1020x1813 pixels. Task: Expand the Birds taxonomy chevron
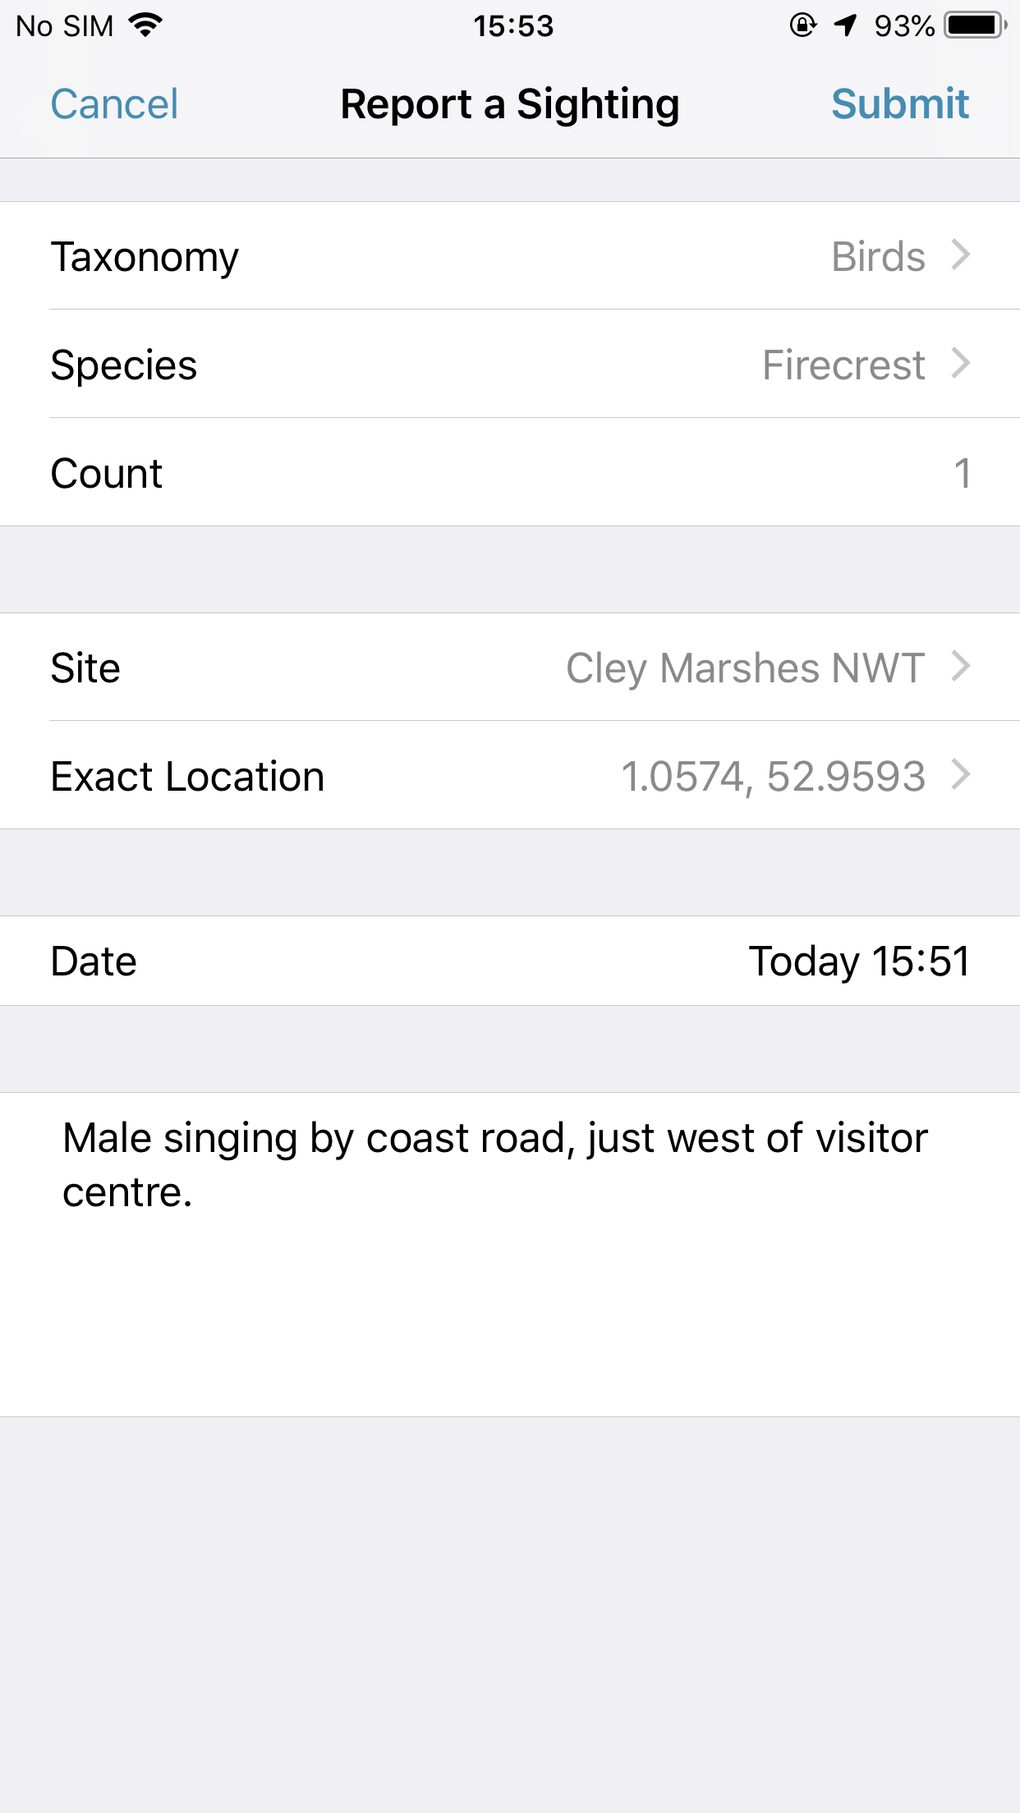(x=961, y=255)
